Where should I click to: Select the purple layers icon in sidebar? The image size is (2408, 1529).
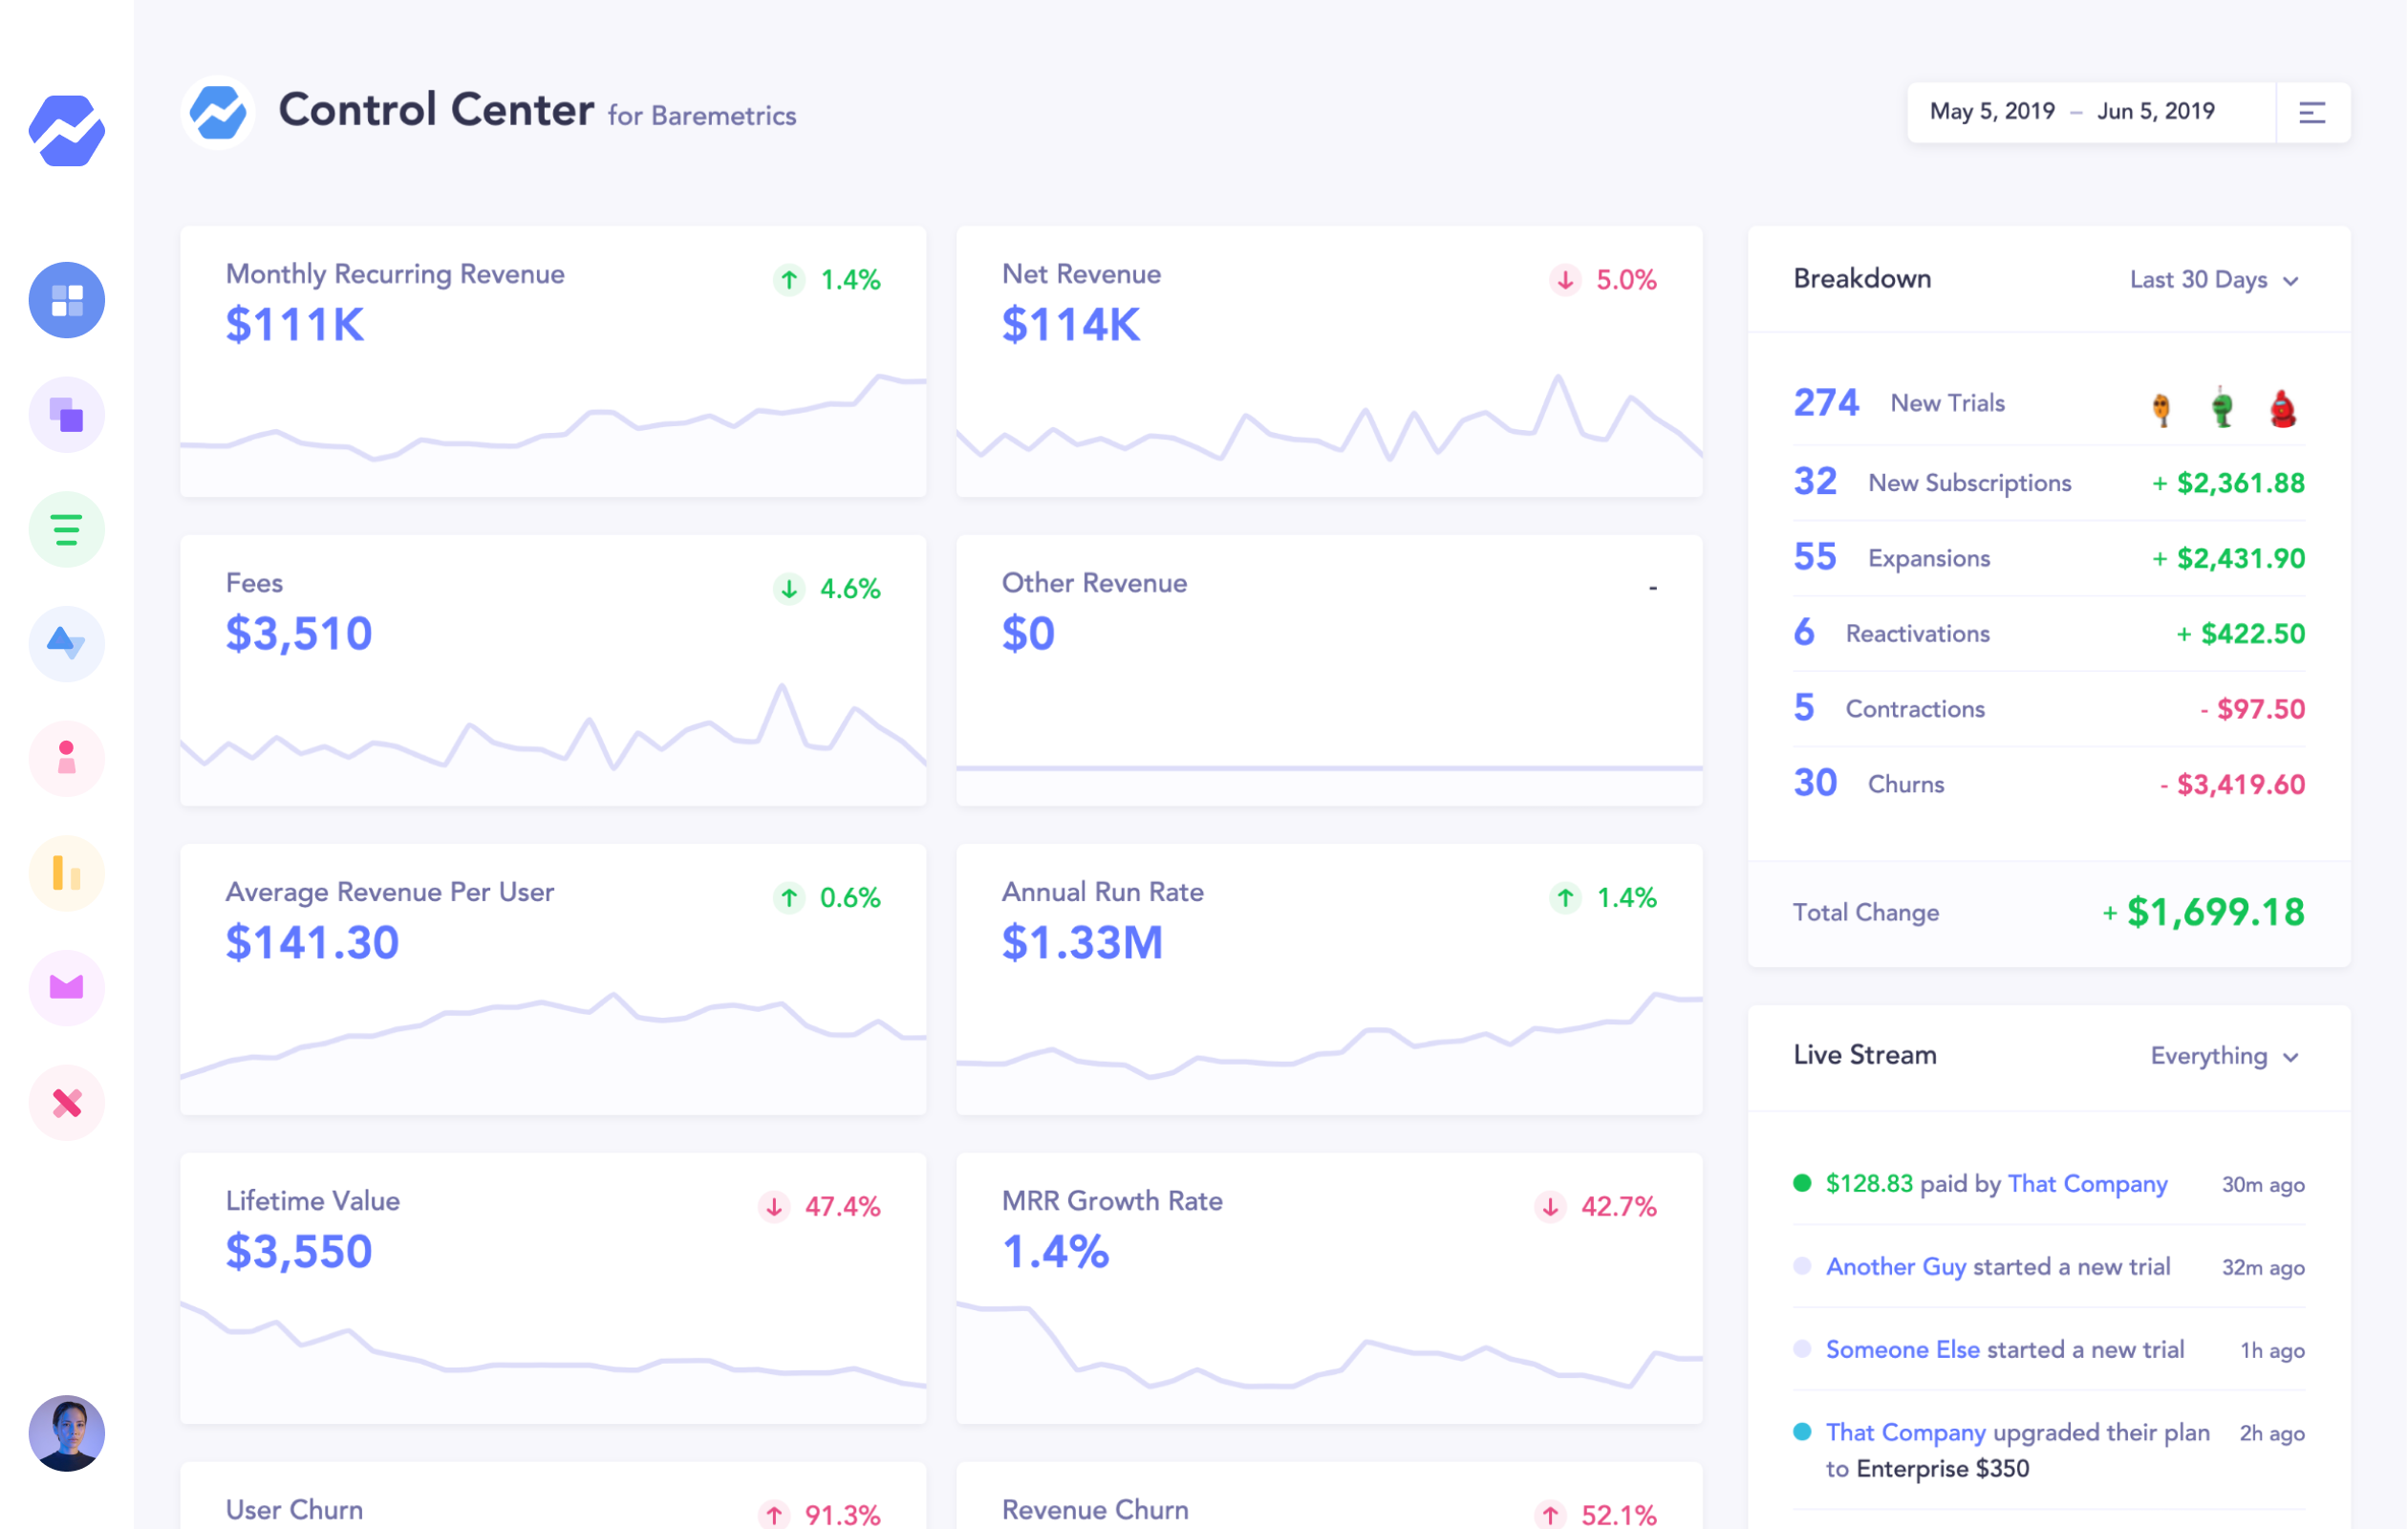click(x=66, y=414)
